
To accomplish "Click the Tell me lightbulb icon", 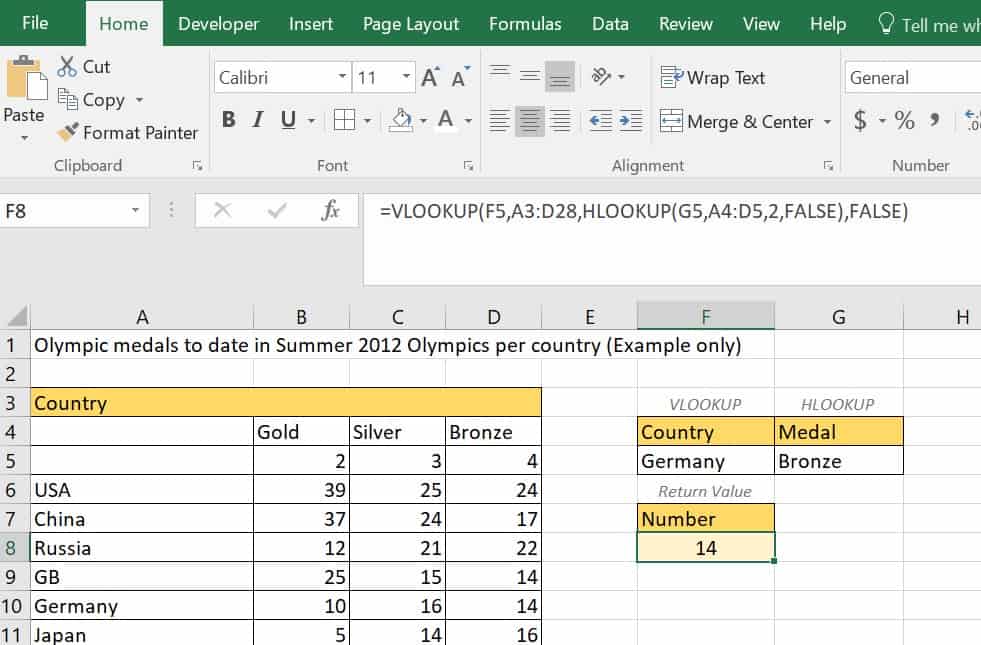I will click(x=886, y=24).
